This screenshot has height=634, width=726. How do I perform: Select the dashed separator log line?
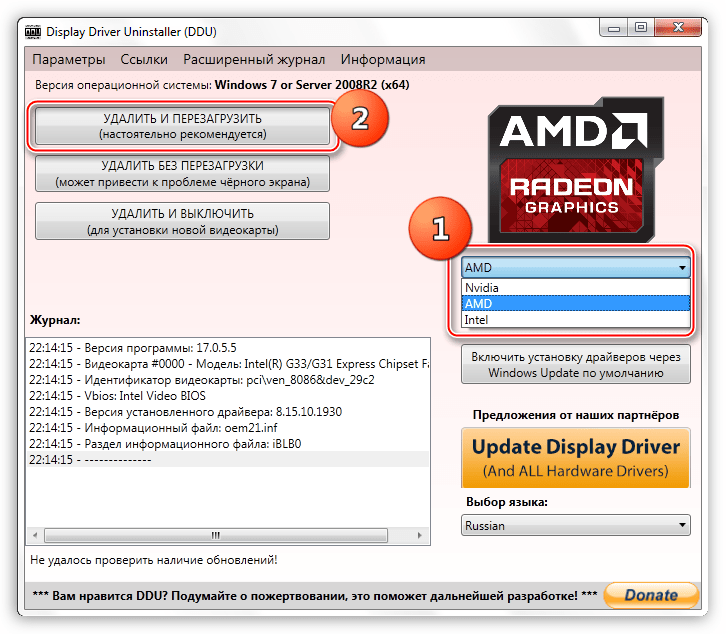[228, 460]
